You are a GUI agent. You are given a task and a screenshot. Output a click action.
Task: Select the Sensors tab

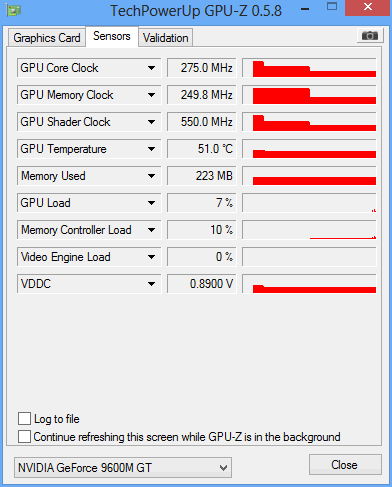pos(112,36)
